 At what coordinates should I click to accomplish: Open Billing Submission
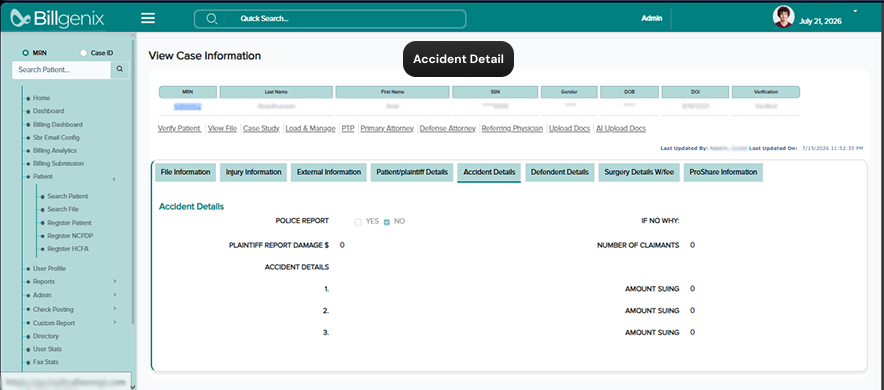[58, 163]
